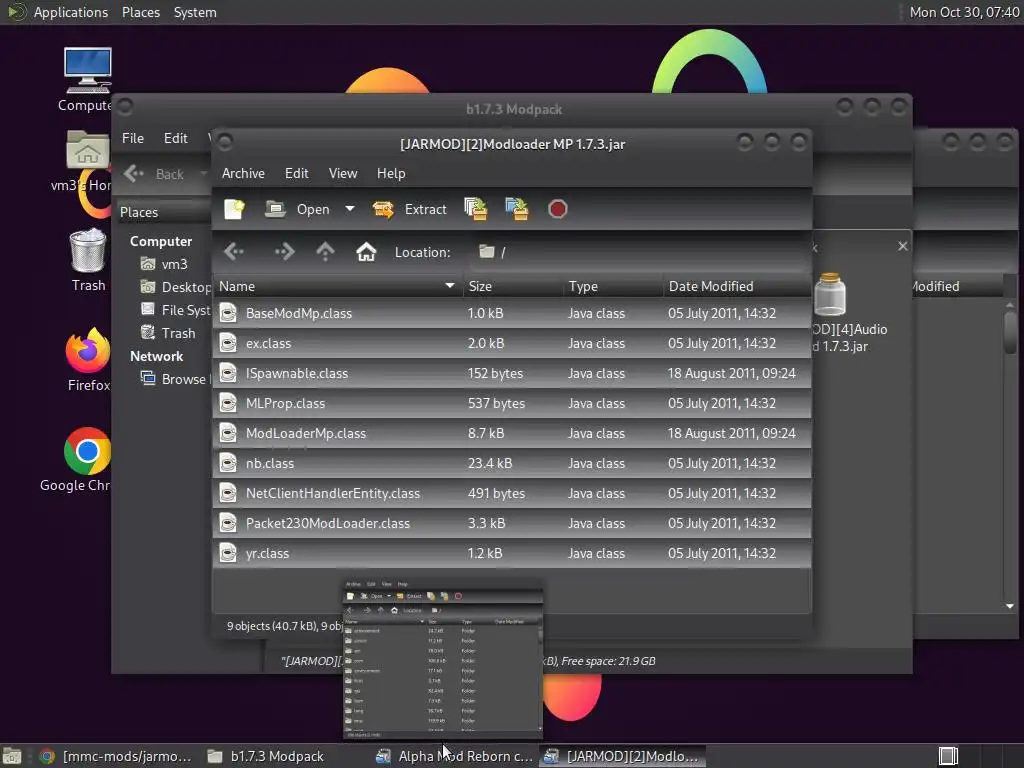Open File menu in b1.7.3 Modpack window

pos(133,138)
